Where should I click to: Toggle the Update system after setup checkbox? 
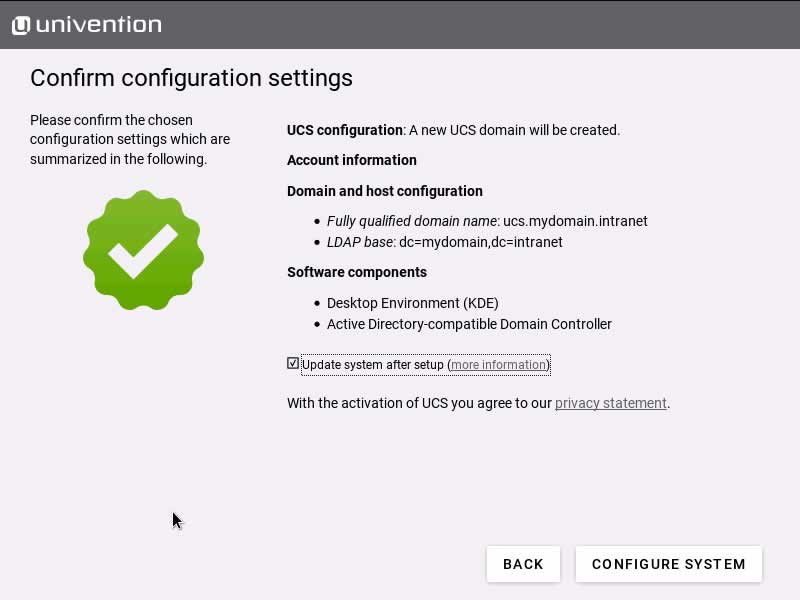pos(293,364)
